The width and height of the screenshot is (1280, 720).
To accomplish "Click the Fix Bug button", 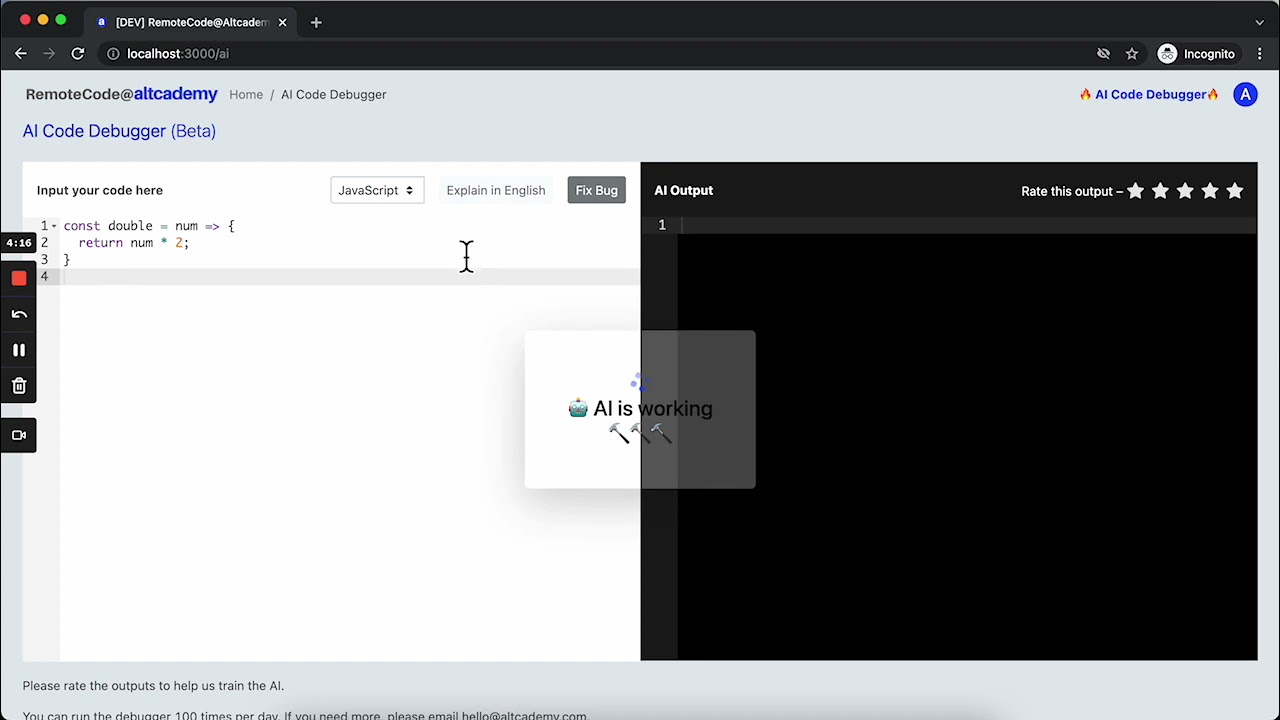I will tap(596, 190).
